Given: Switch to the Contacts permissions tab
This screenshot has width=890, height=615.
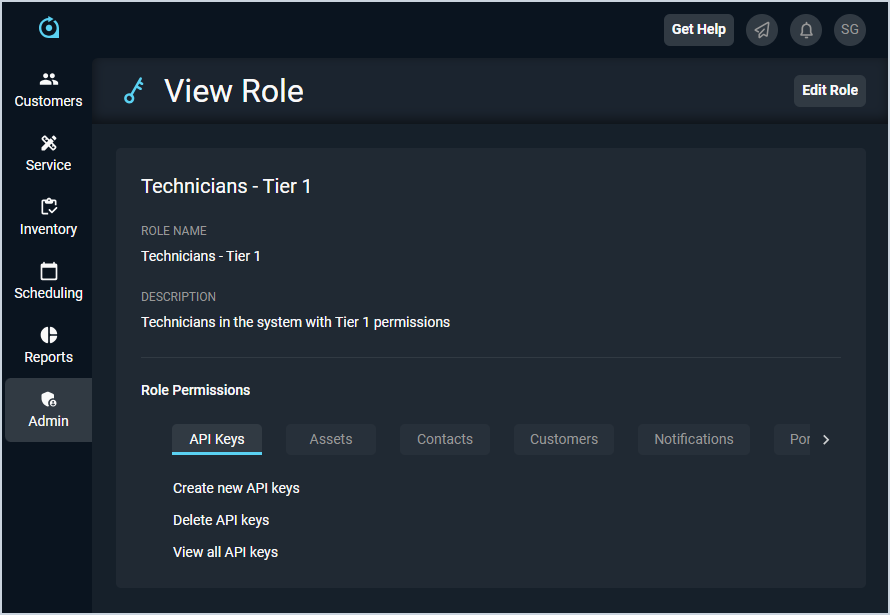Looking at the screenshot, I should (x=445, y=439).
